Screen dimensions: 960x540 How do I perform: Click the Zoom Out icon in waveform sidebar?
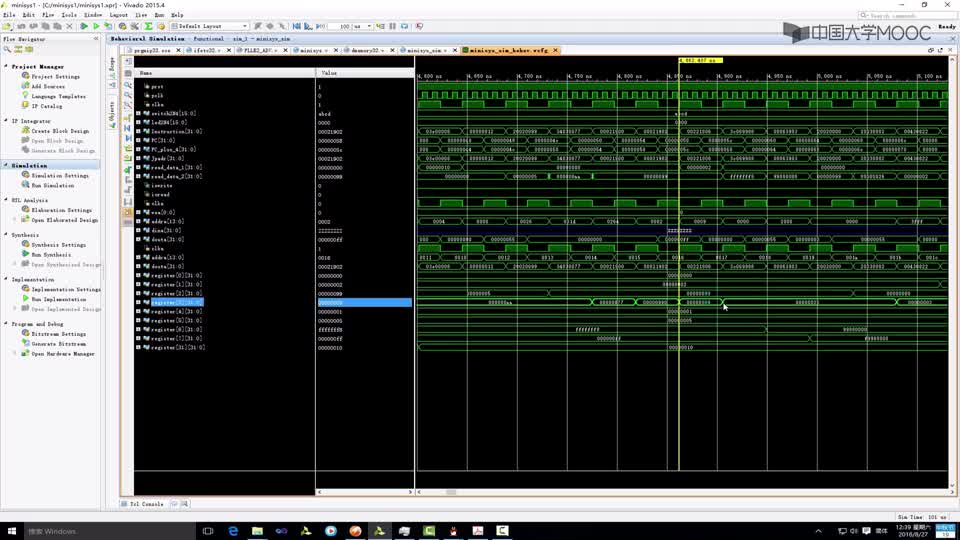pos(128,96)
